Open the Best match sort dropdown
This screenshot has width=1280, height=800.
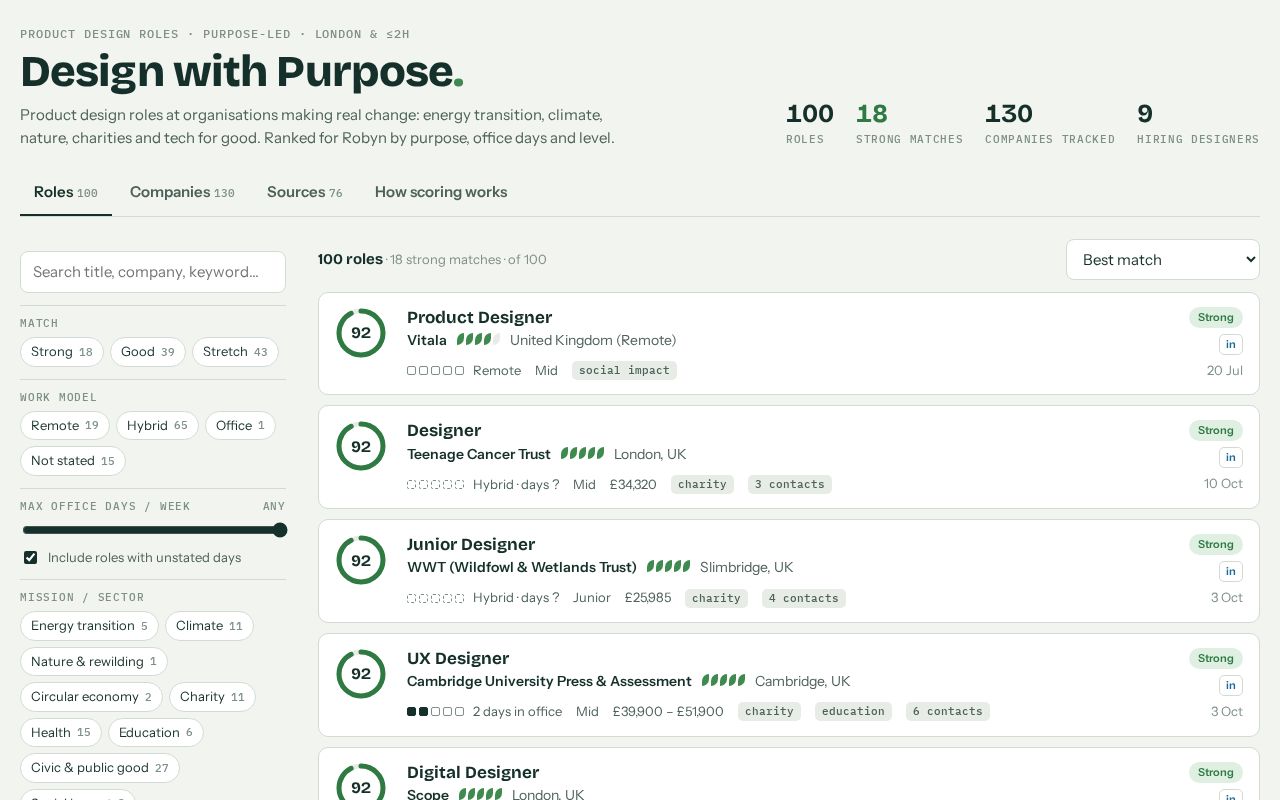coord(1163,260)
